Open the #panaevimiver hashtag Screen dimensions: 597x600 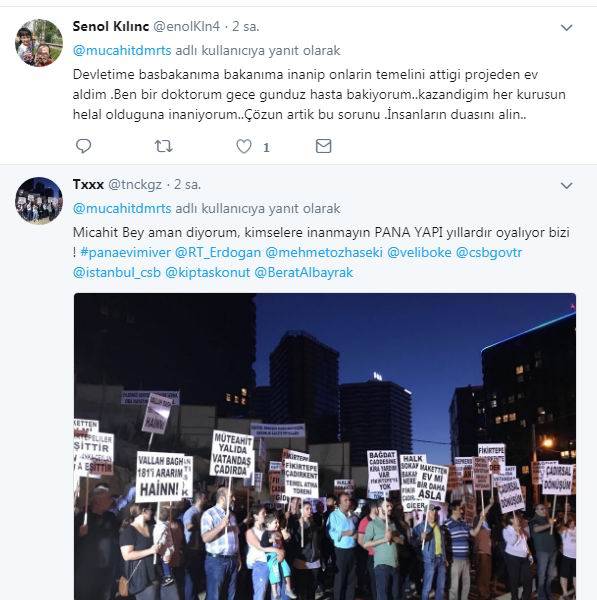click(126, 253)
